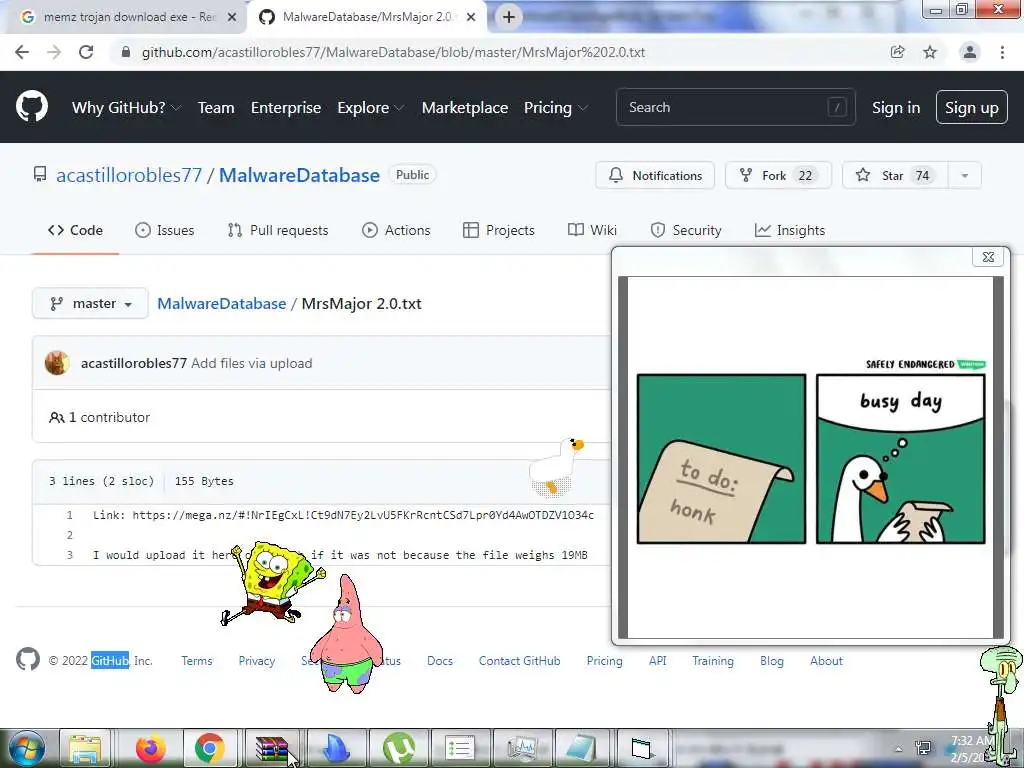The image size is (1024, 768).
Task: Close the goose comic popup window
Action: point(988,257)
